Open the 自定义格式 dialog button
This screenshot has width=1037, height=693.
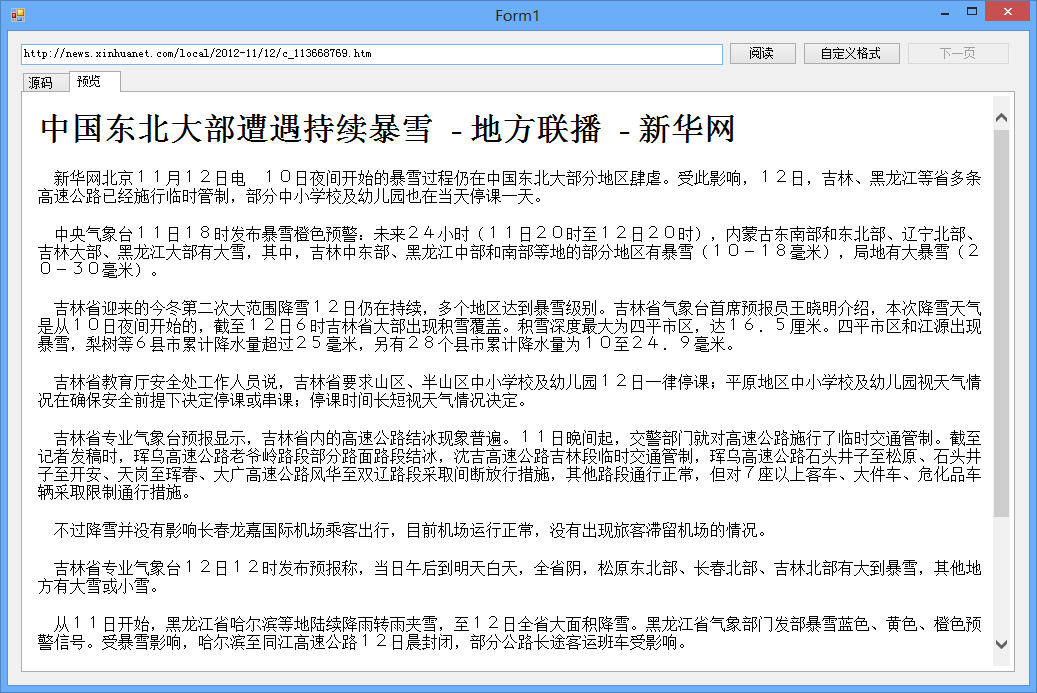point(851,54)
